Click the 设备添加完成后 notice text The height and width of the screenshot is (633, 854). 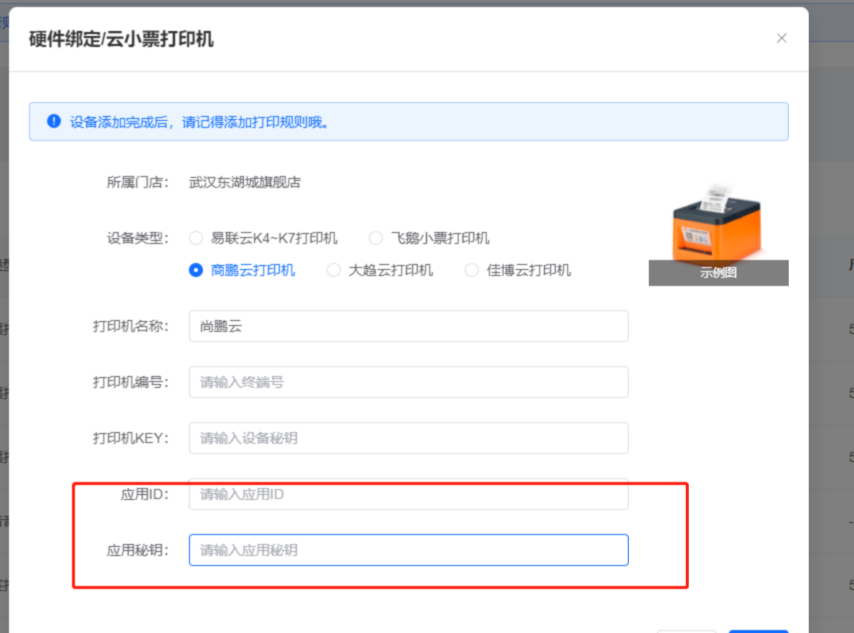point(199,122)
